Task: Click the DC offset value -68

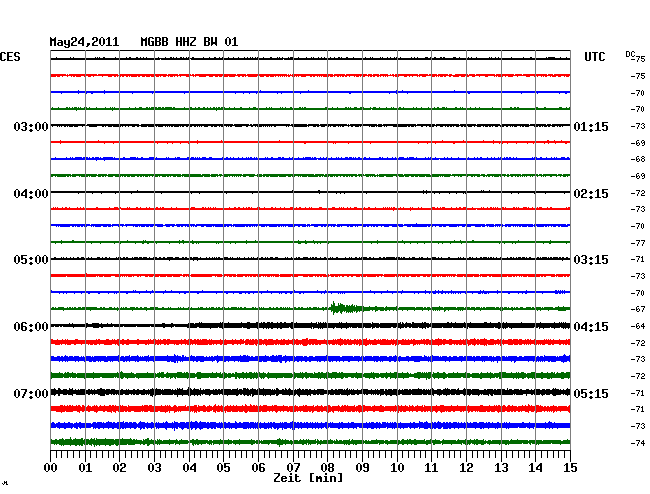Action: click(638, 159)
